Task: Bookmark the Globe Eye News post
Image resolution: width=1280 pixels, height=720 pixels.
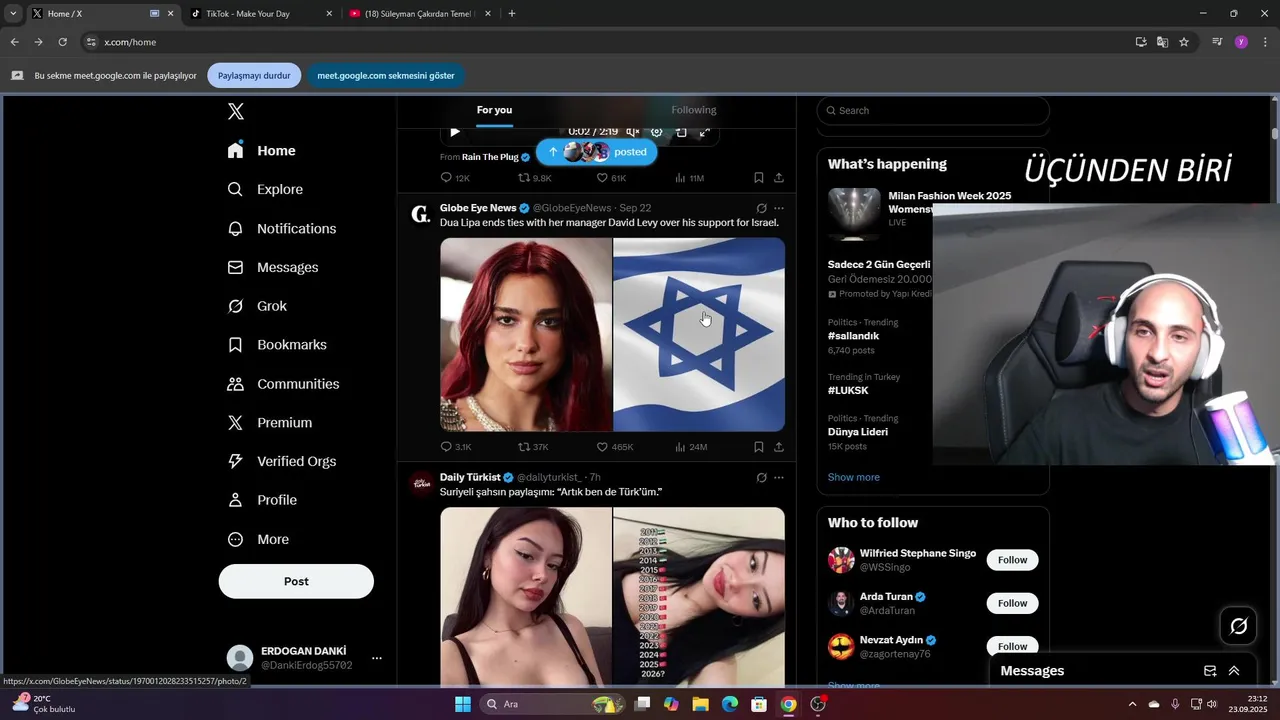Action: click(759, 447)
